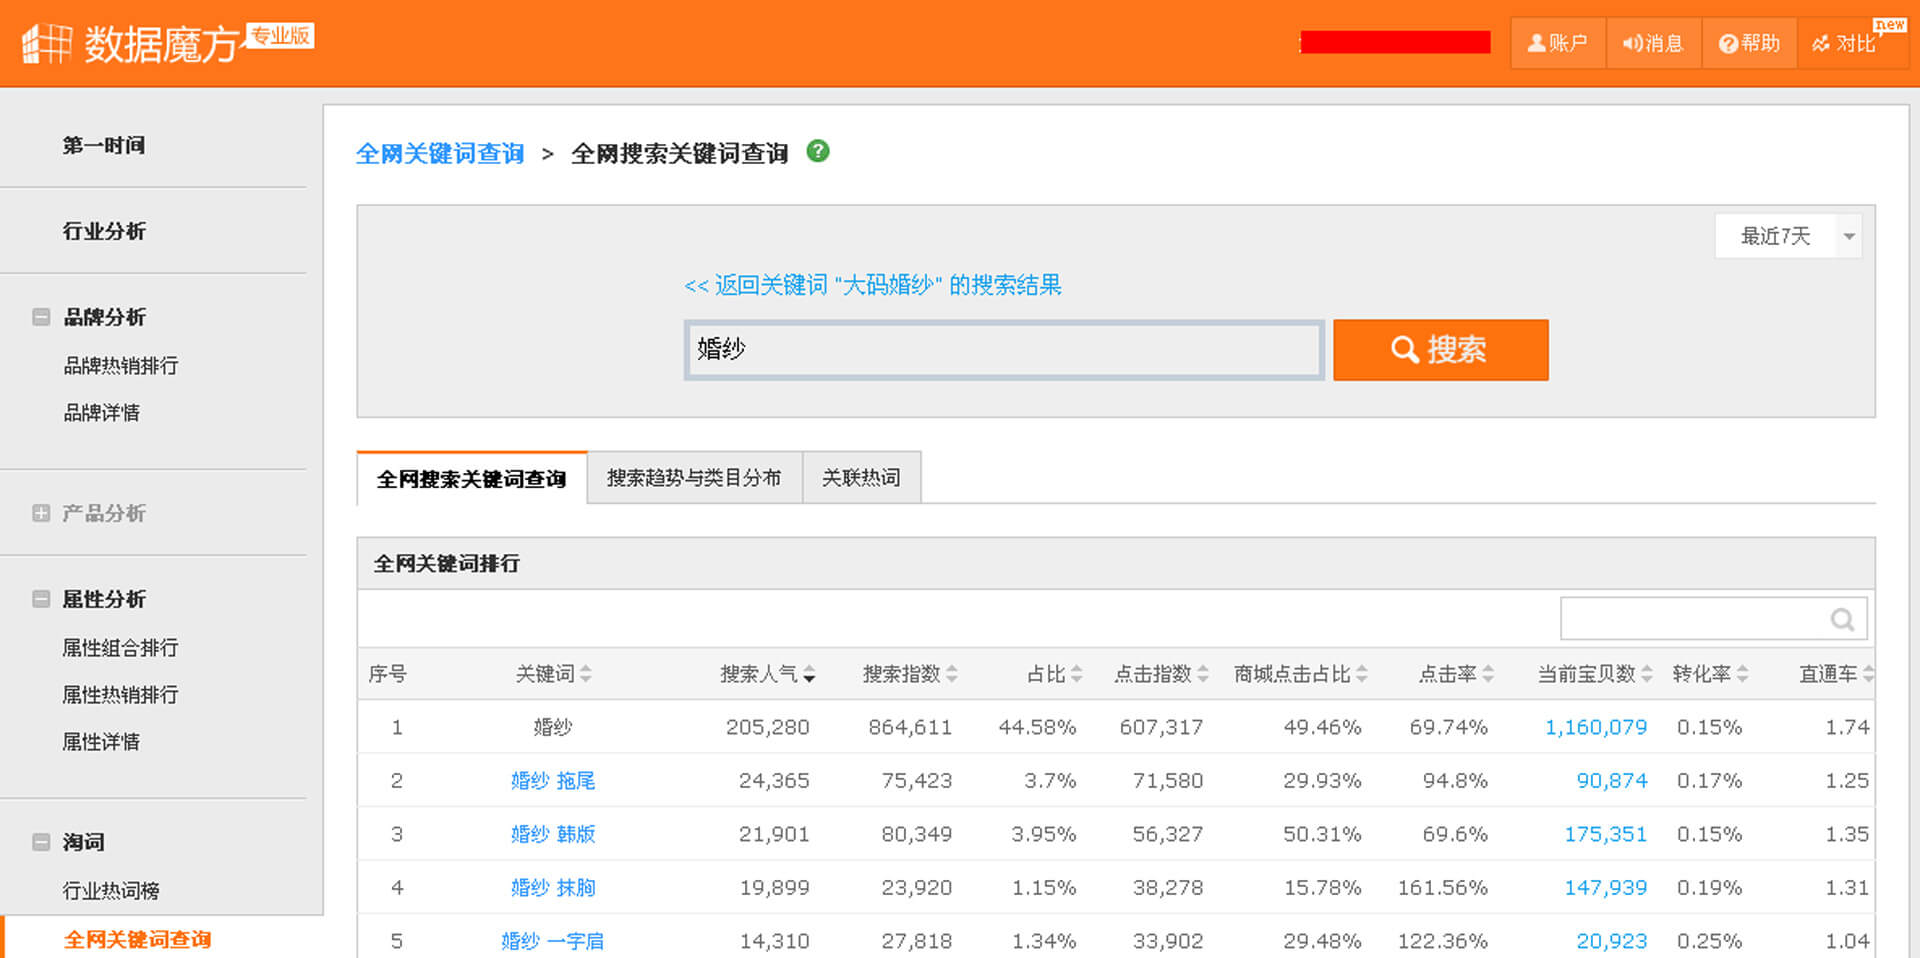This screenshot has height=958, width=1920.
Task: Open item count link 175,351
Action: [1605, 834]
